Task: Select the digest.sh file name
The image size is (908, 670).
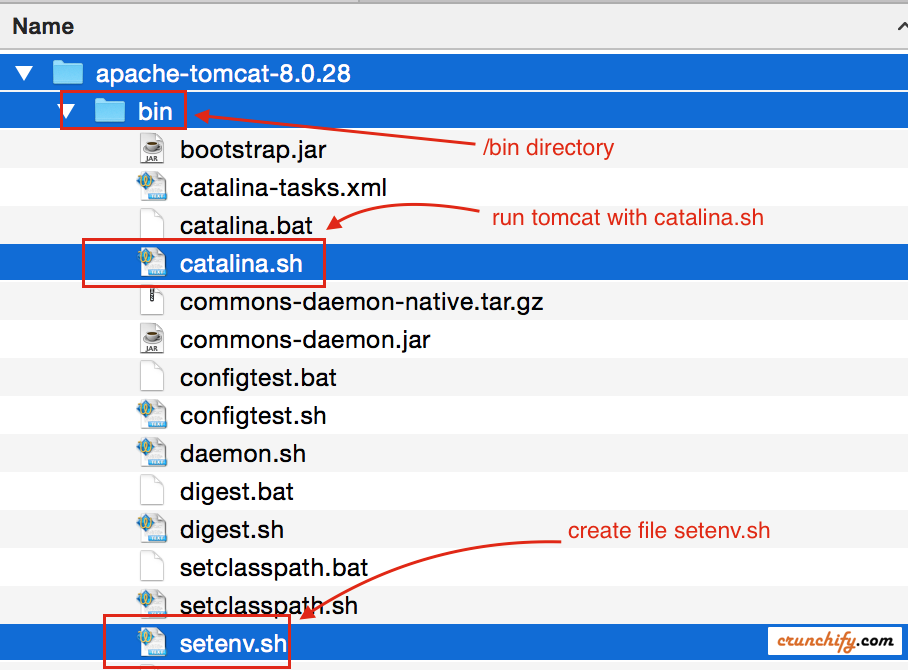Action: (231, 530)
